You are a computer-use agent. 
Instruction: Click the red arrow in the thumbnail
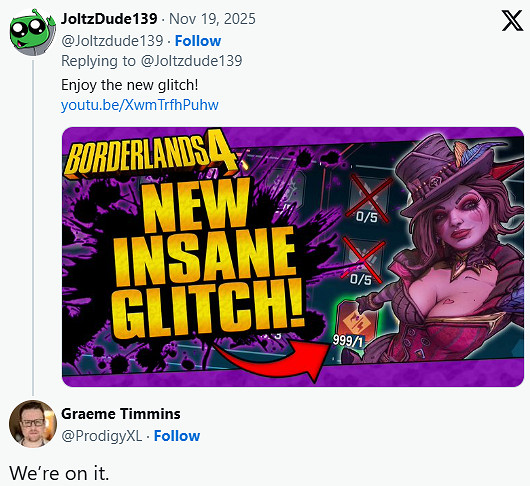pyautogui.click(x=271, y=360)
